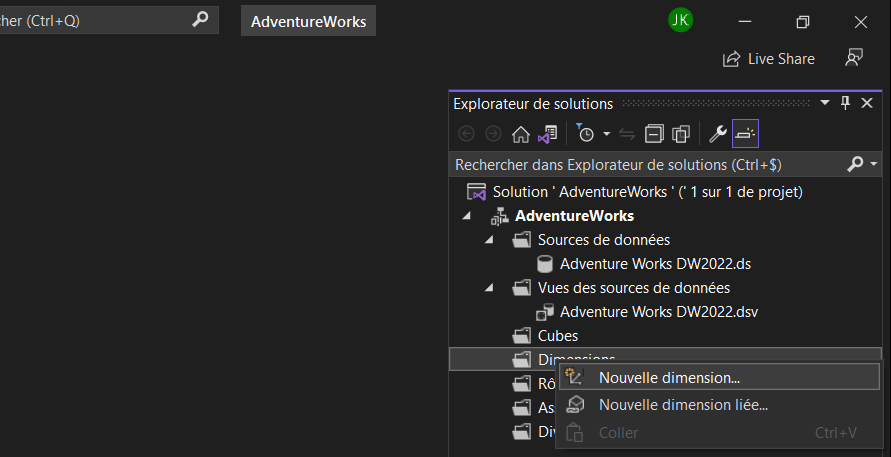This screenshot has height=457, width=891.
Task: Click folder icon of Sources de données
Action: coord(522,240)
